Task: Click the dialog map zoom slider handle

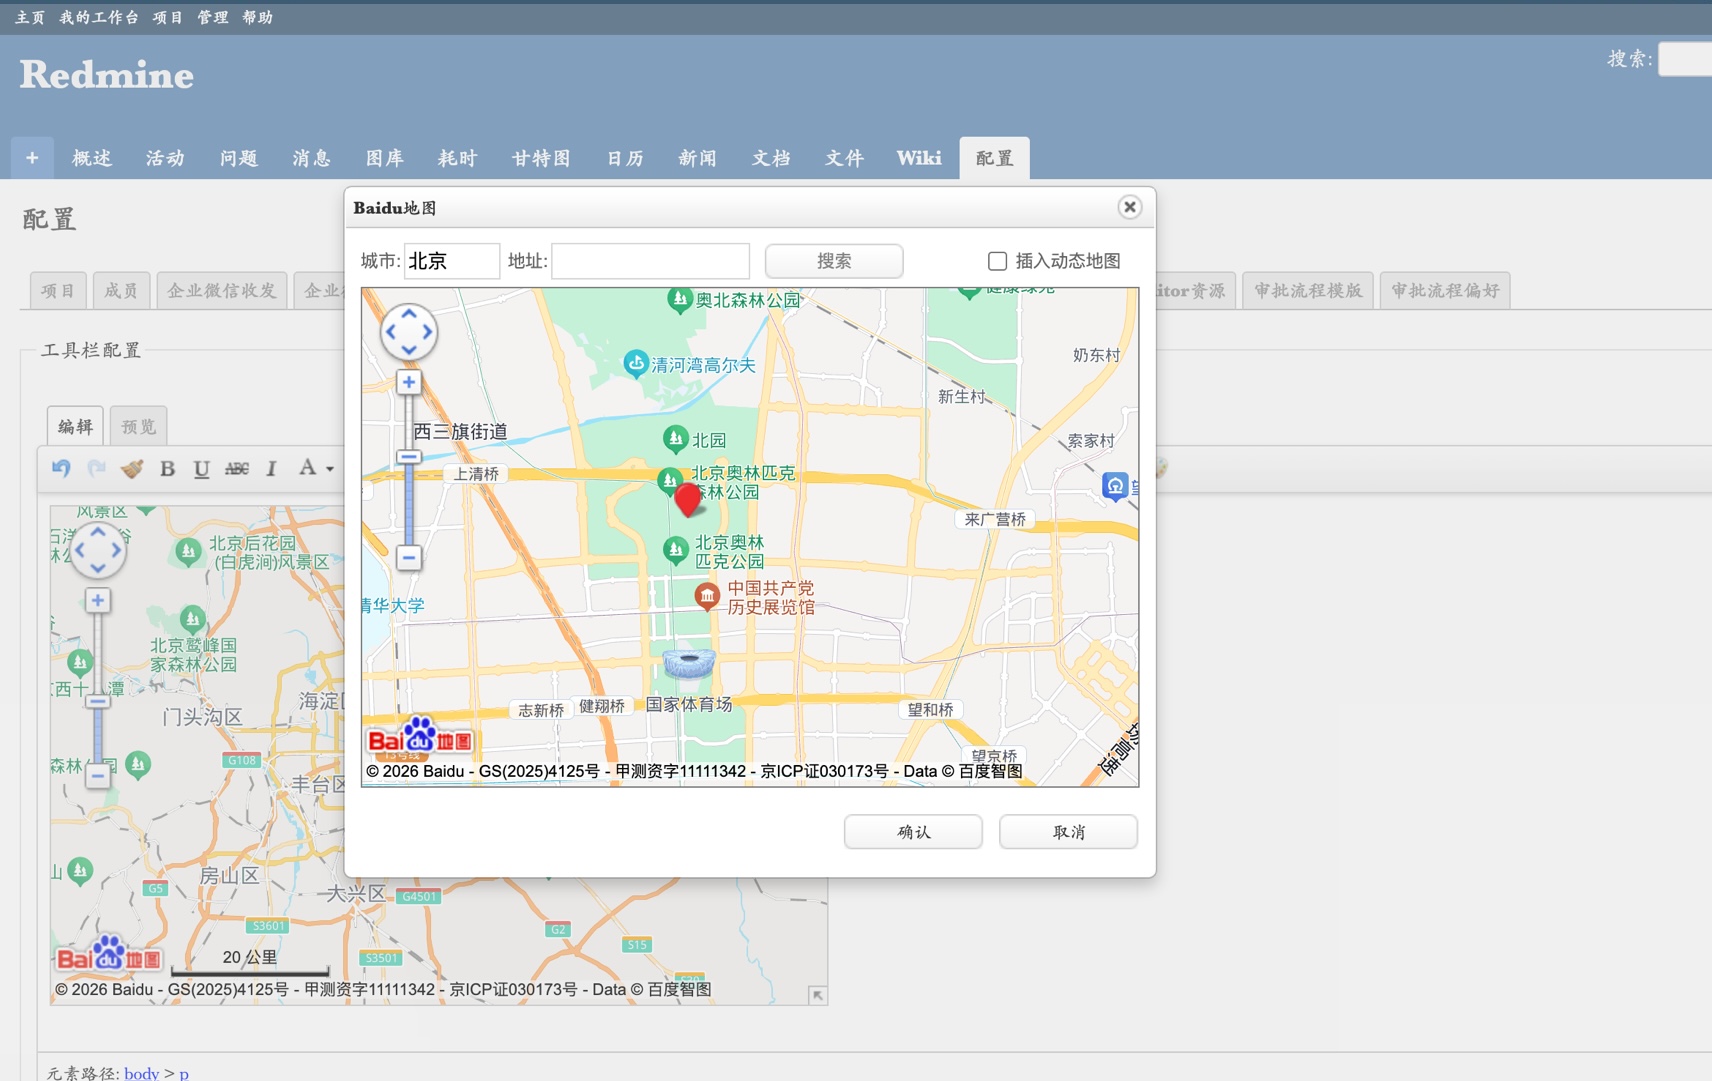Action: 409,457
